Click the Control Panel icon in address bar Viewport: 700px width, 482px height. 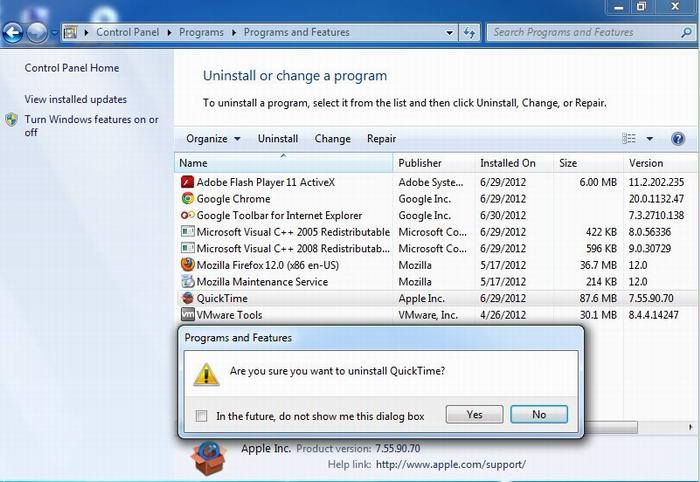tap(70, 32)
